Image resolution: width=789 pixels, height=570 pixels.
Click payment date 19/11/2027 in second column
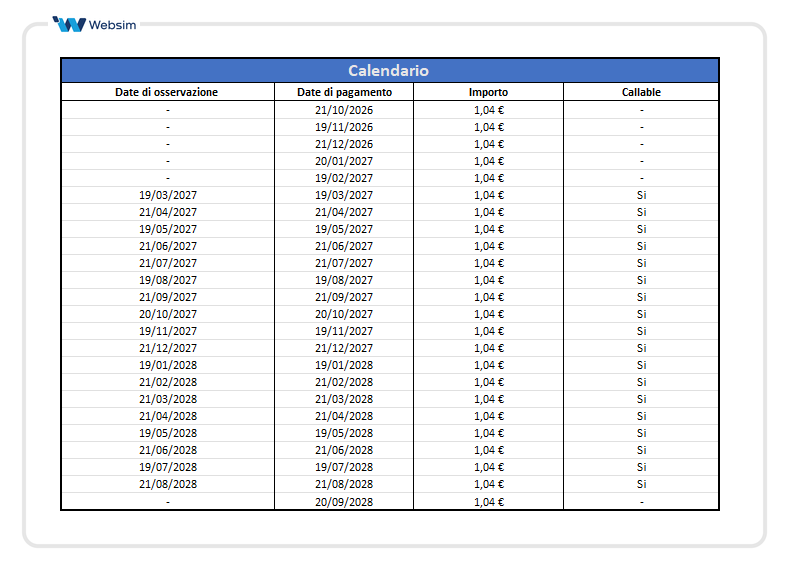[x=344, y=332]
